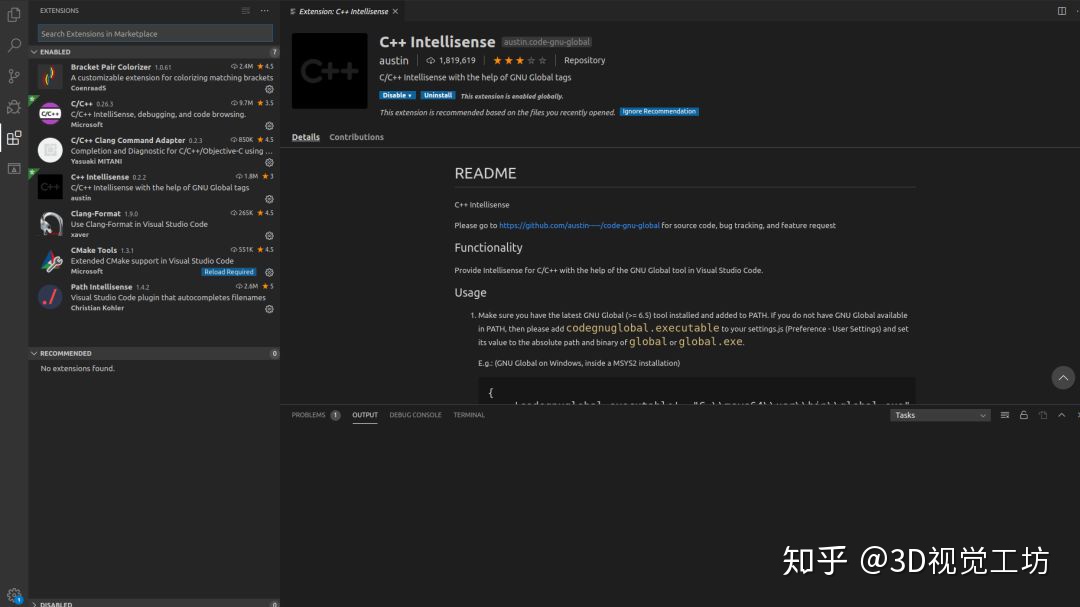
Task: Open the Tasks output channel dropdown
Action: (x=939, y=415)
